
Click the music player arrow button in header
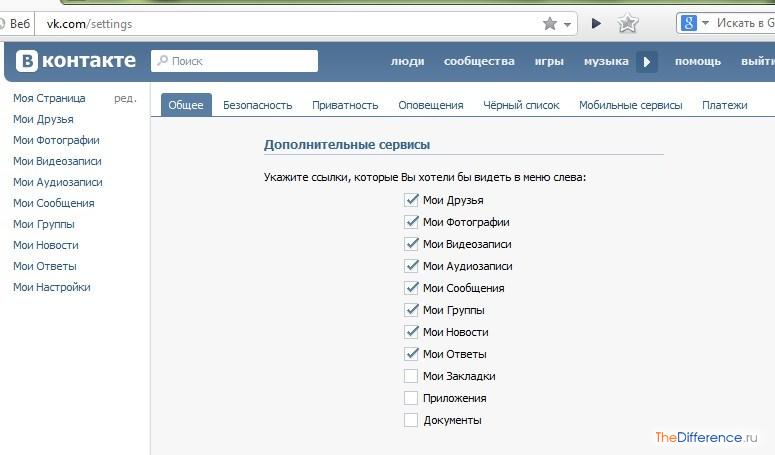[x=646, y=62]
